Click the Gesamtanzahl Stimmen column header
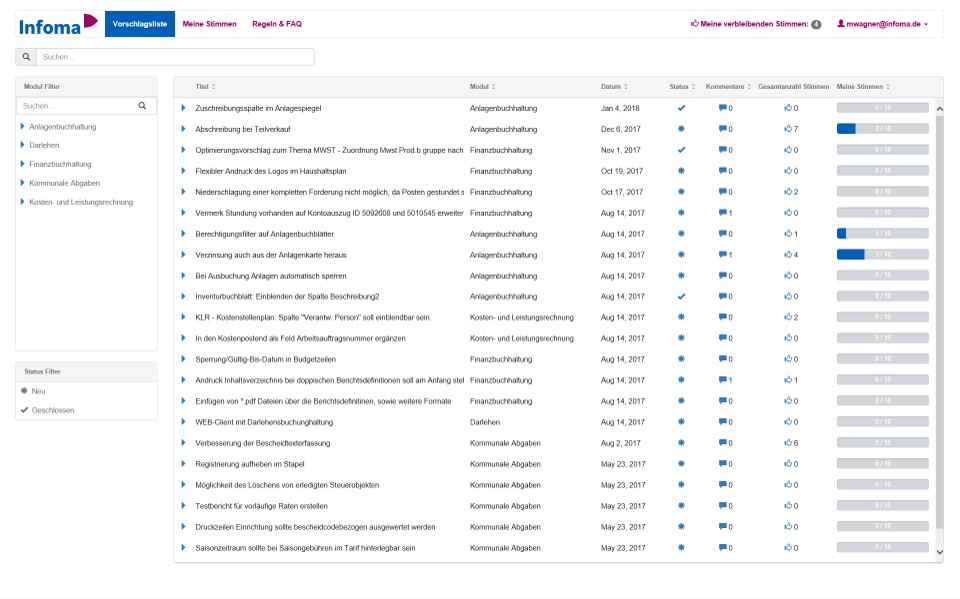Image resolution: width=960 pixels, height=599 pixels. [793, 87]
